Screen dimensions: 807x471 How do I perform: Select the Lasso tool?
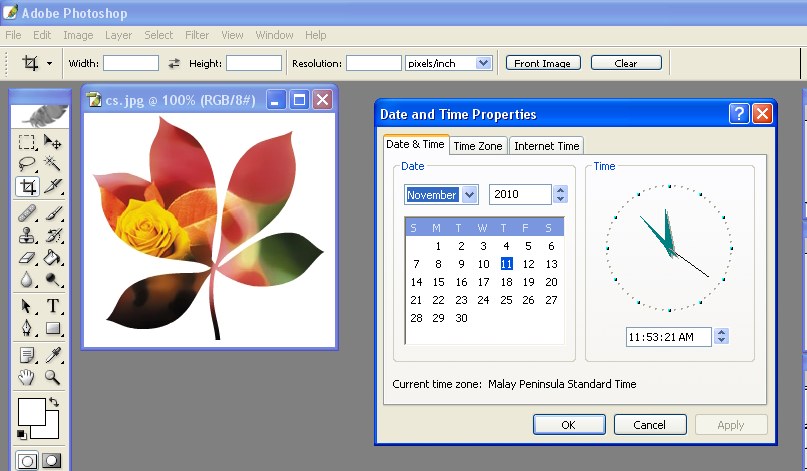pyautogui.click(x=27, y=164)
